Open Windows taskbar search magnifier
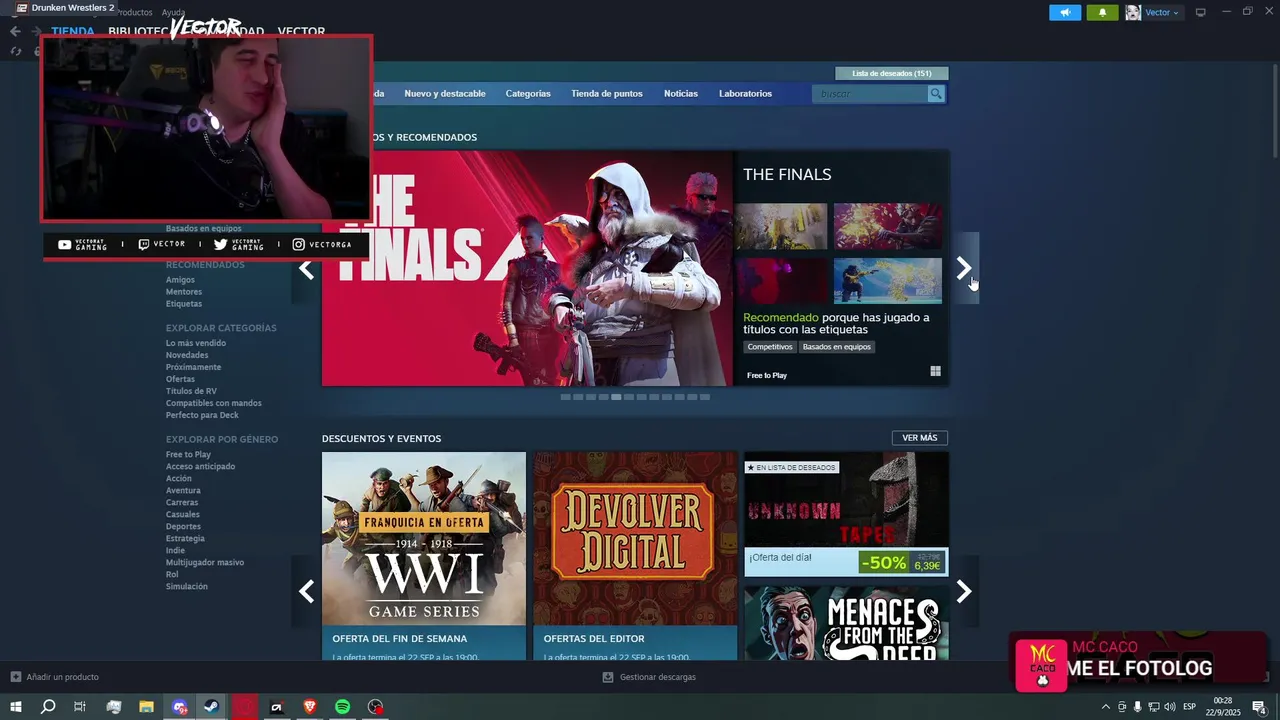Viewport: 1280px width, 720px height. 48,707
